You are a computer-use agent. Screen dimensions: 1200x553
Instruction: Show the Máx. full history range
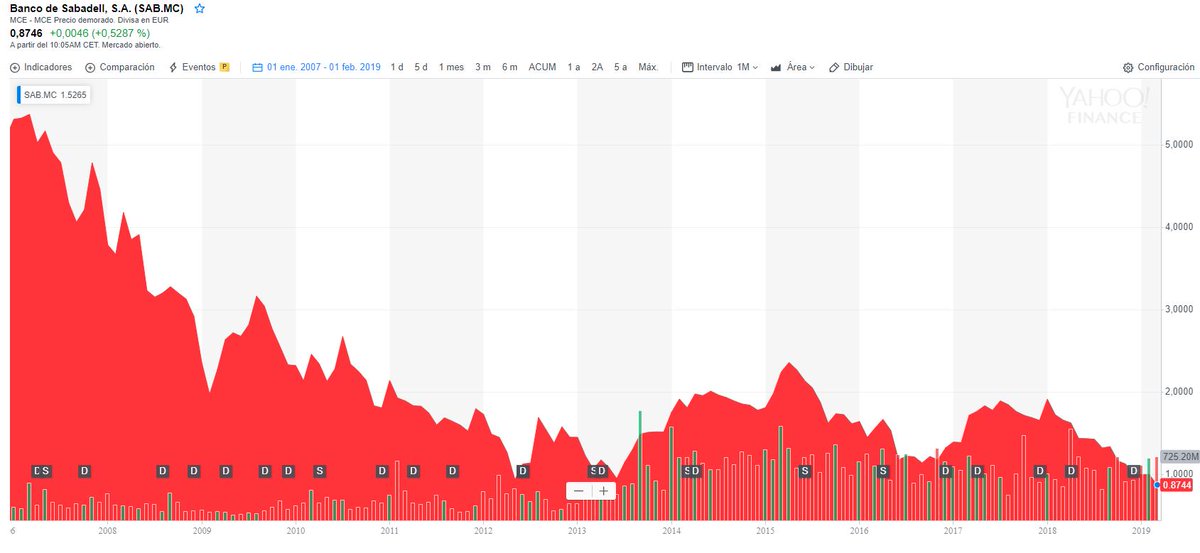pos(648,67)
